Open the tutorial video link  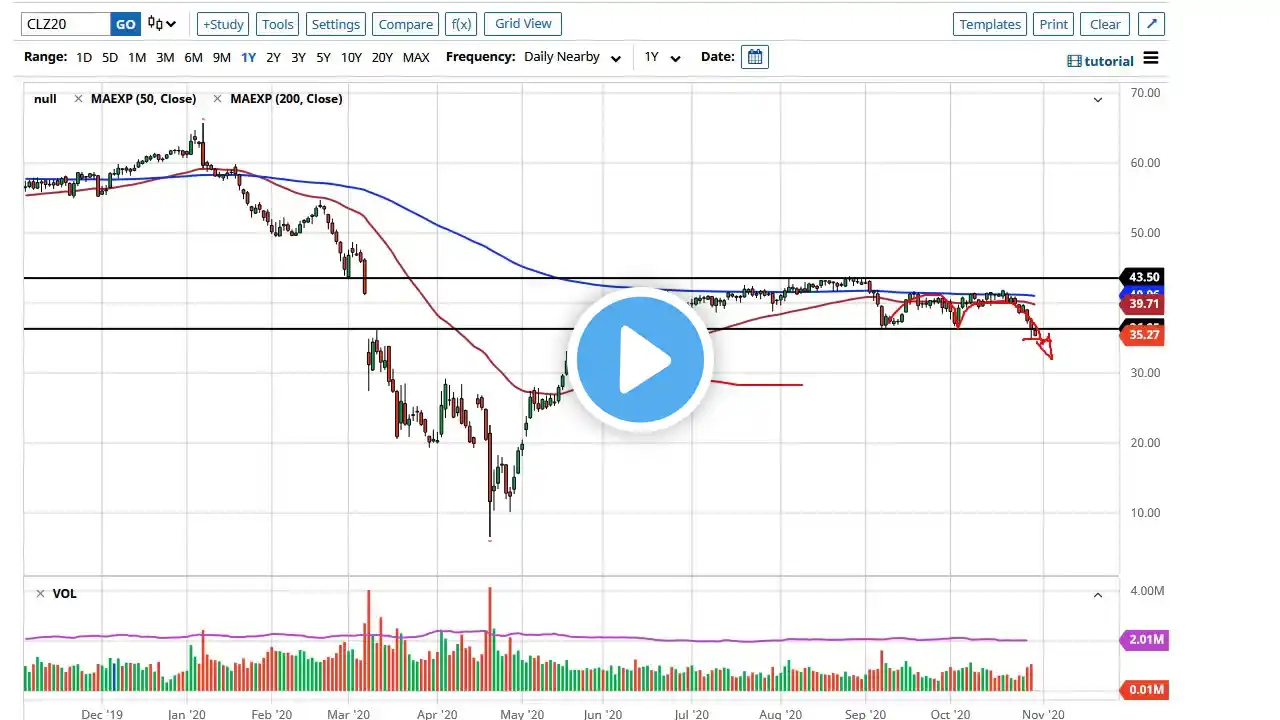coord(1100,61)
